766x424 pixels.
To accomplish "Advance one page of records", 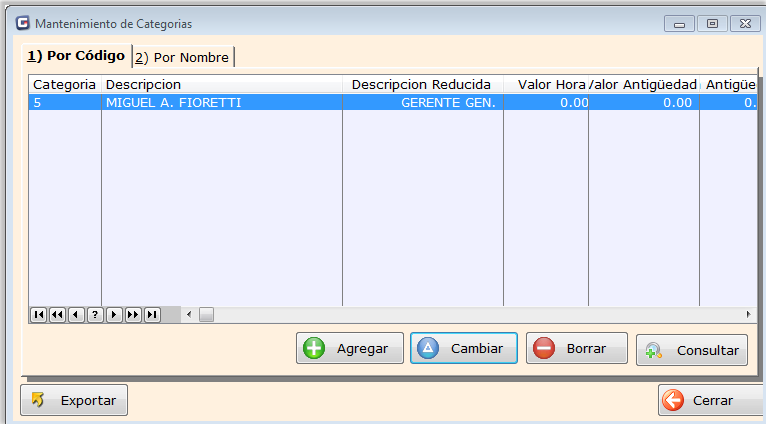I will point(133,315).
